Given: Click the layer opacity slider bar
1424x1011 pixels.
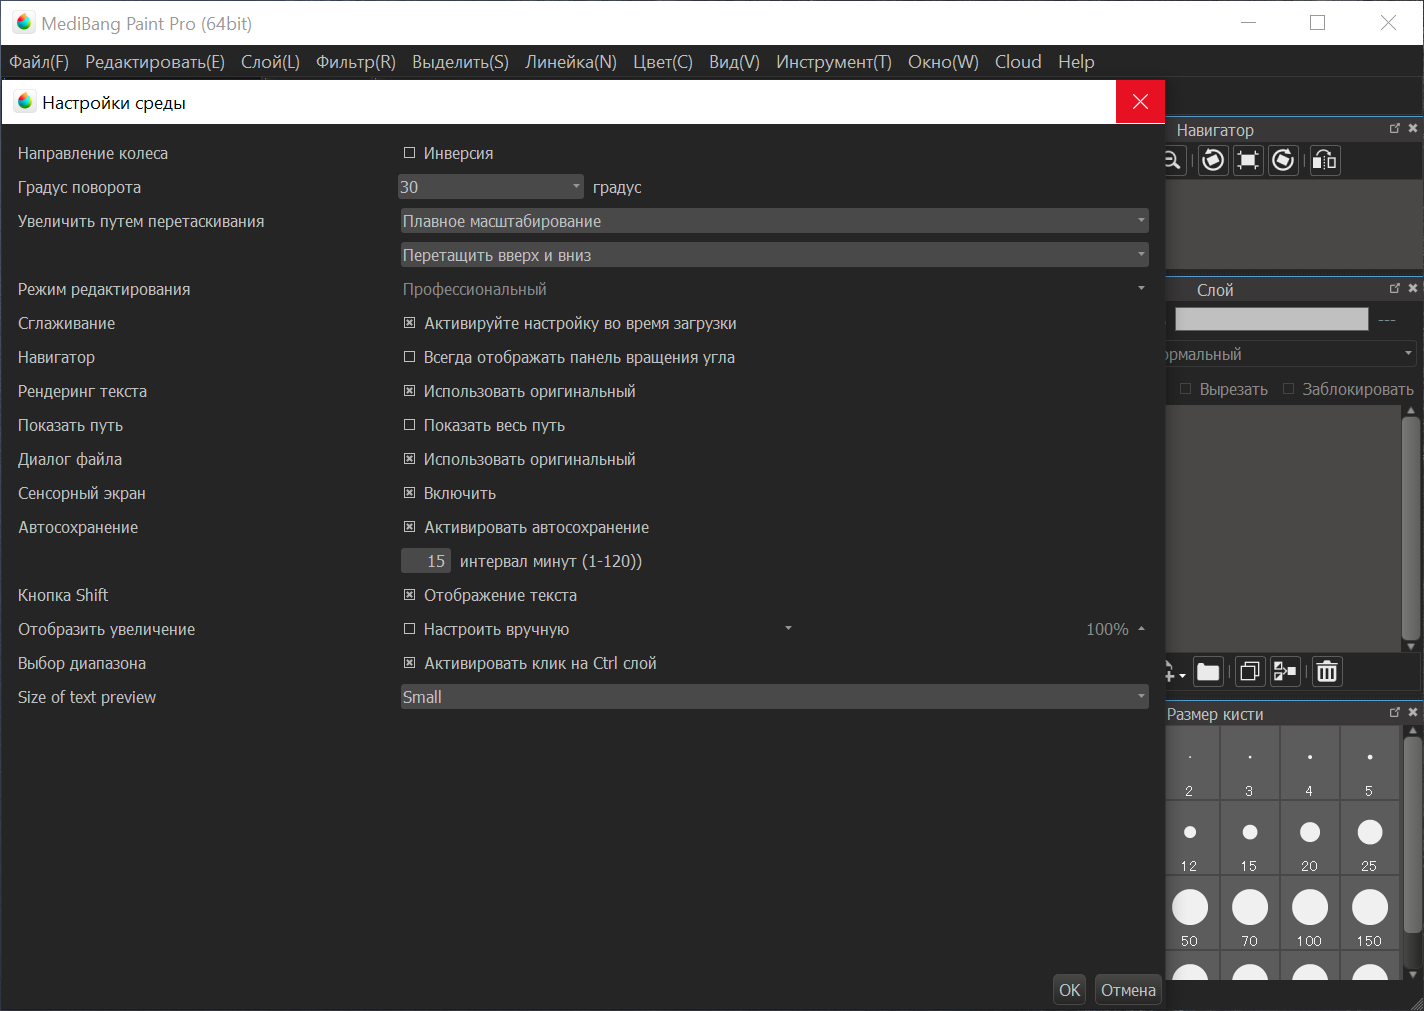Looking at the screenshot, I should [1271, 319].
